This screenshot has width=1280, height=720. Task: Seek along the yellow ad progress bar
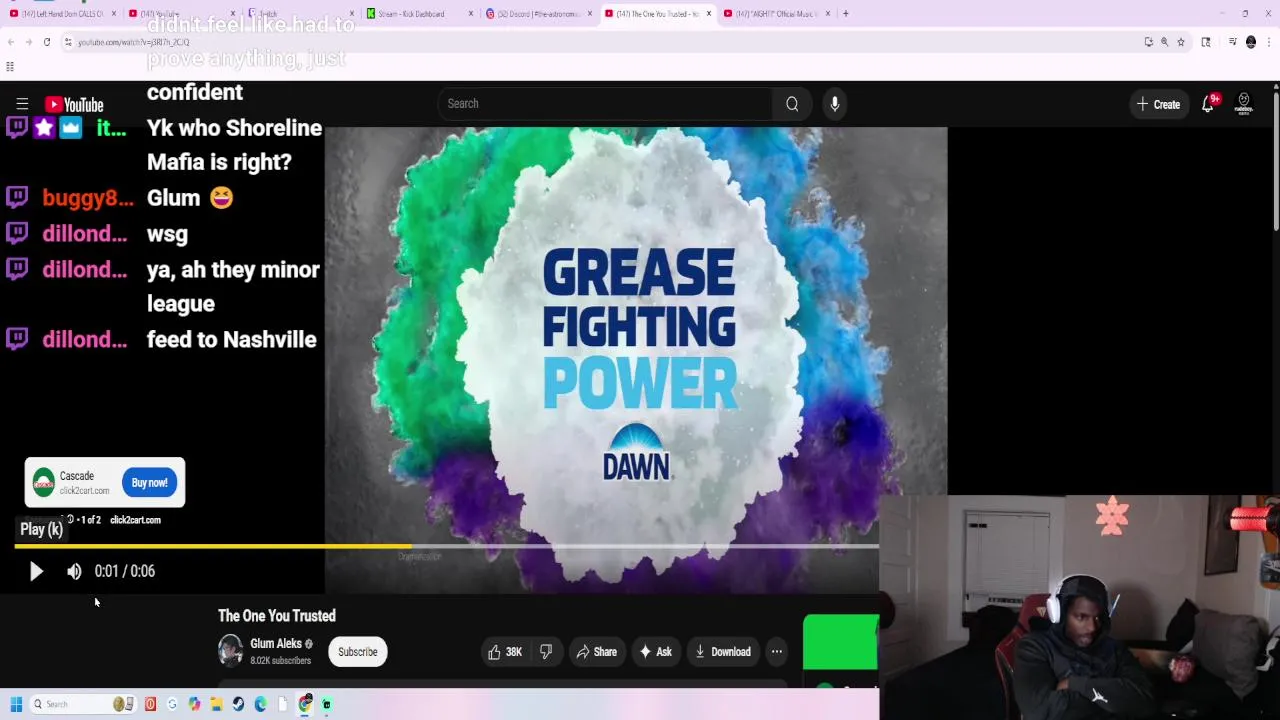(446, 546)
